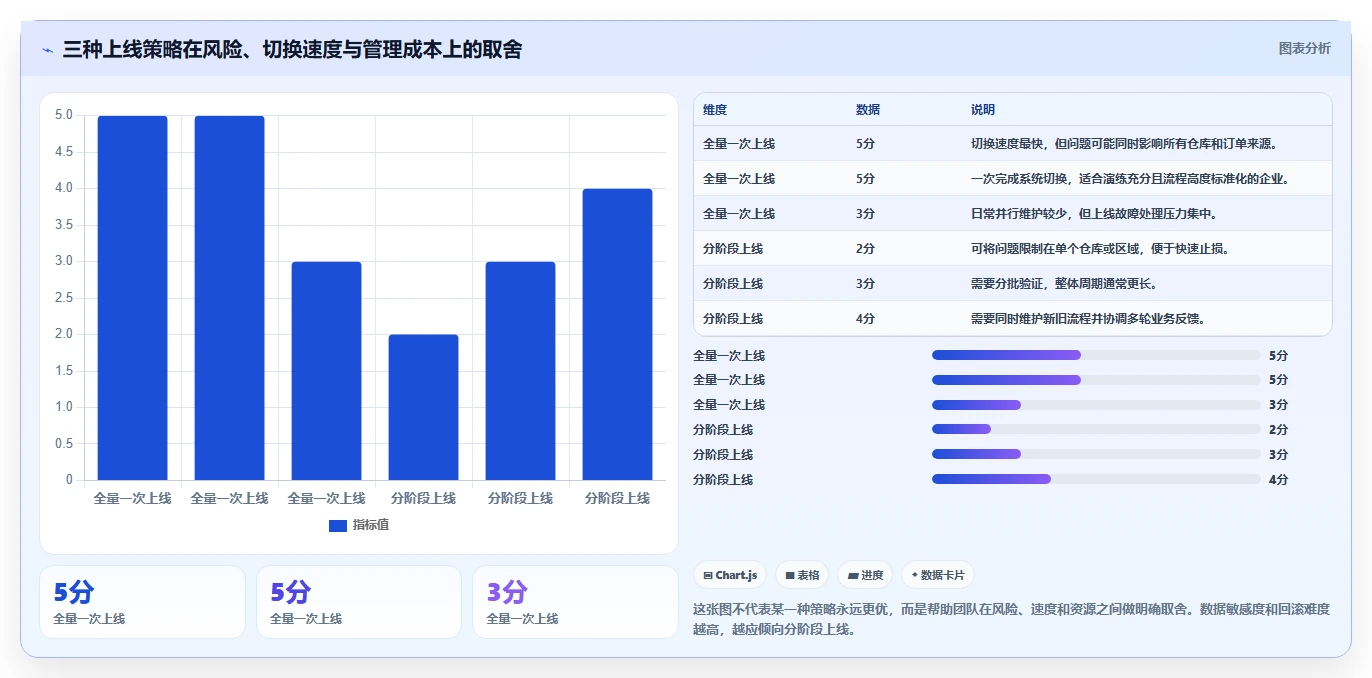This screenshot has width=1372, height=678.
Task: Click the description 可将问题限制在单个仓库或区域，便于快速止损
Action: (x=1100, y=249)
